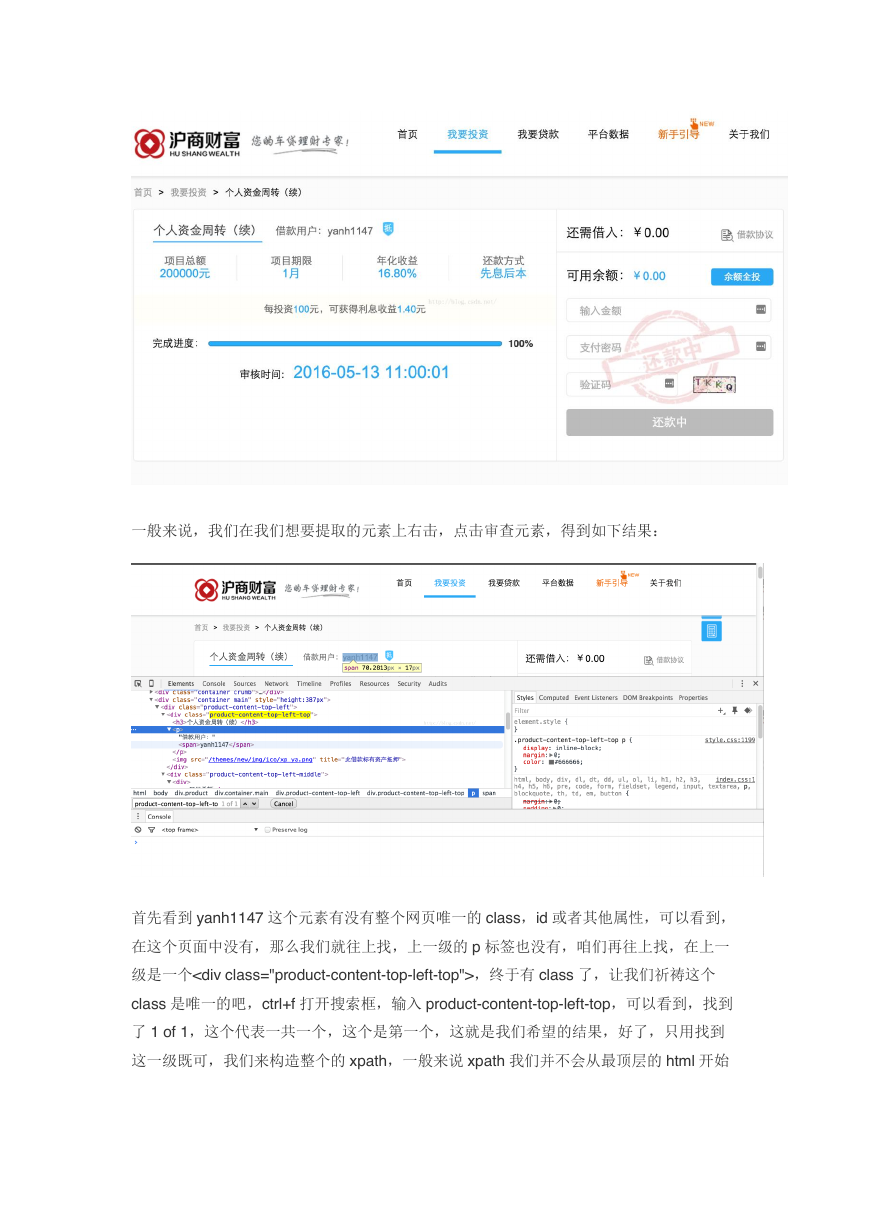Click the captcha image to refresh it
The image size is (869, 1228).
tap(714, 384)
